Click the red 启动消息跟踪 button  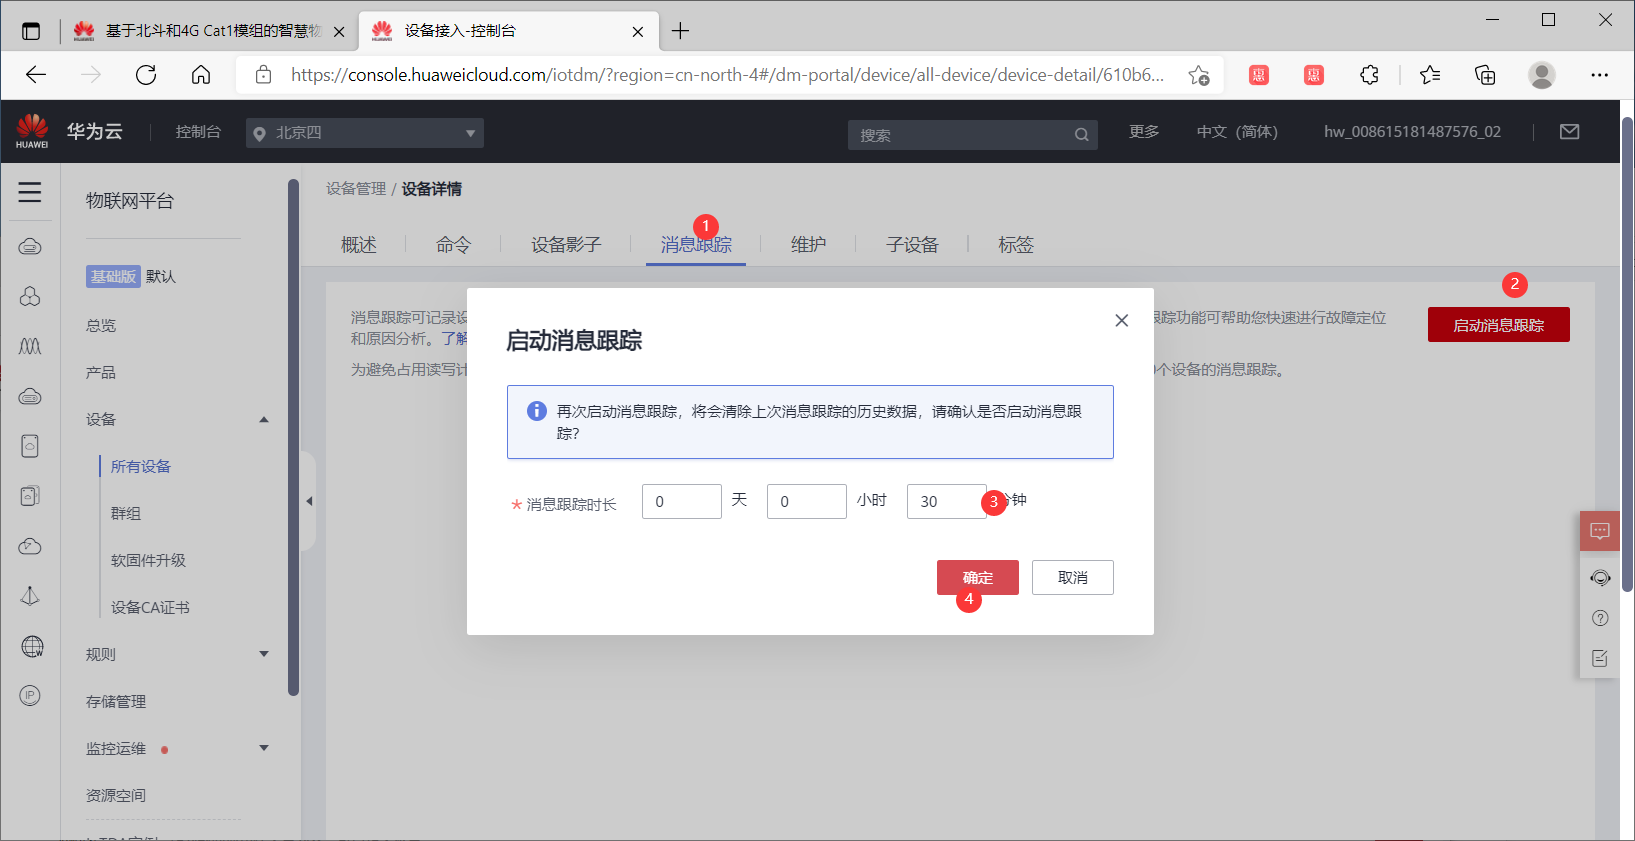coord(1499,325)
